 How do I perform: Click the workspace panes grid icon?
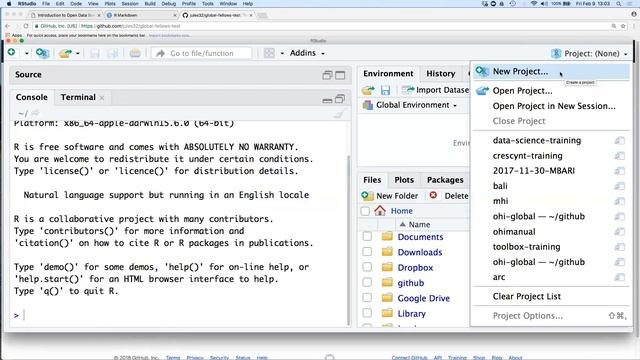269,53
